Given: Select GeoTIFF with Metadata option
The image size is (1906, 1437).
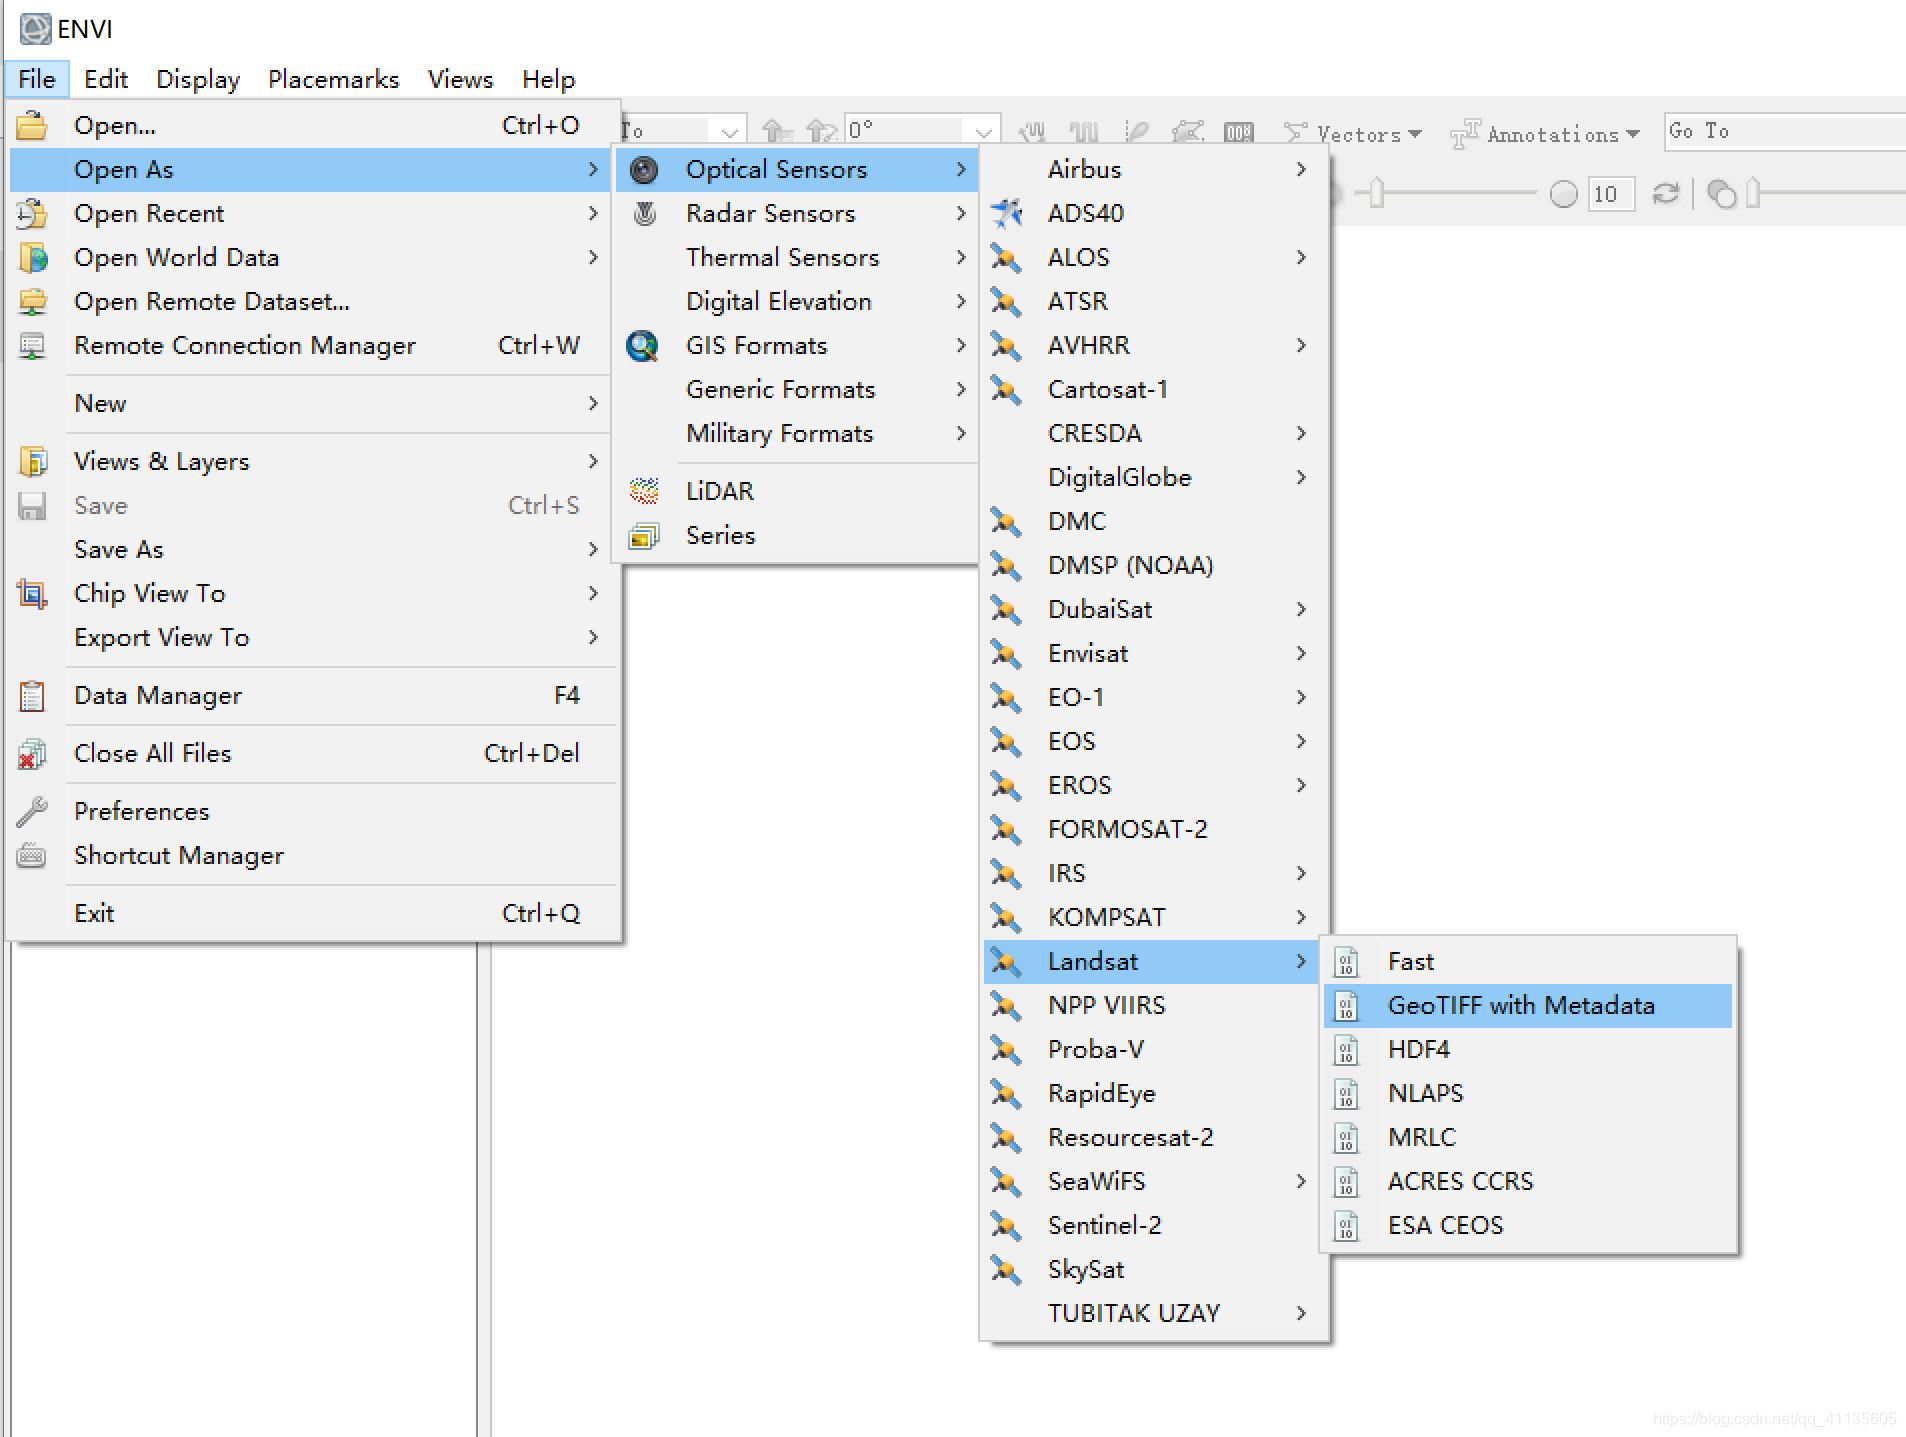Looking at the screenshot, I should tap(1528, 1005).
